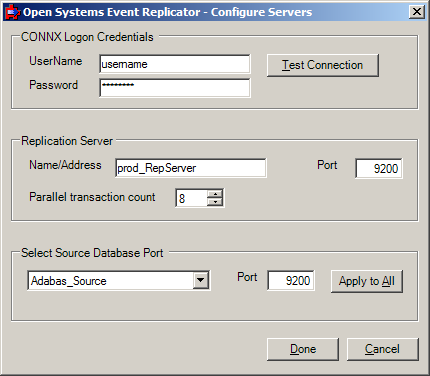Click the CONNX Logon Credentials group title
Viewport: 430px width, 376px height.
(x=87, y=37)
